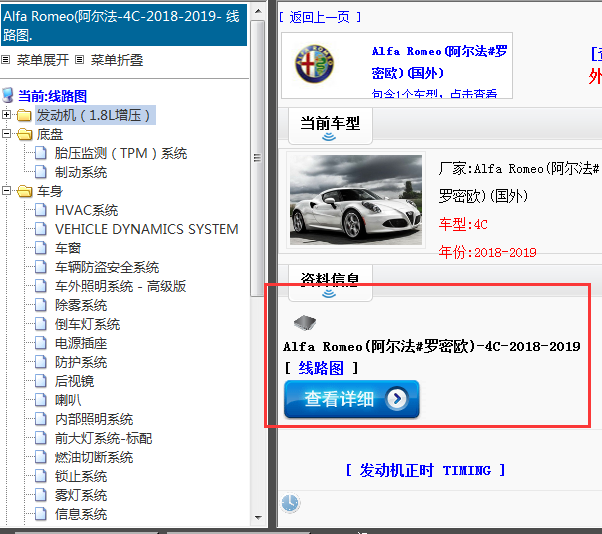Select VEHICLE DYNAMICS SYSTEM entry
Viewport: 602px width, 534px height.
coord(147,229)
